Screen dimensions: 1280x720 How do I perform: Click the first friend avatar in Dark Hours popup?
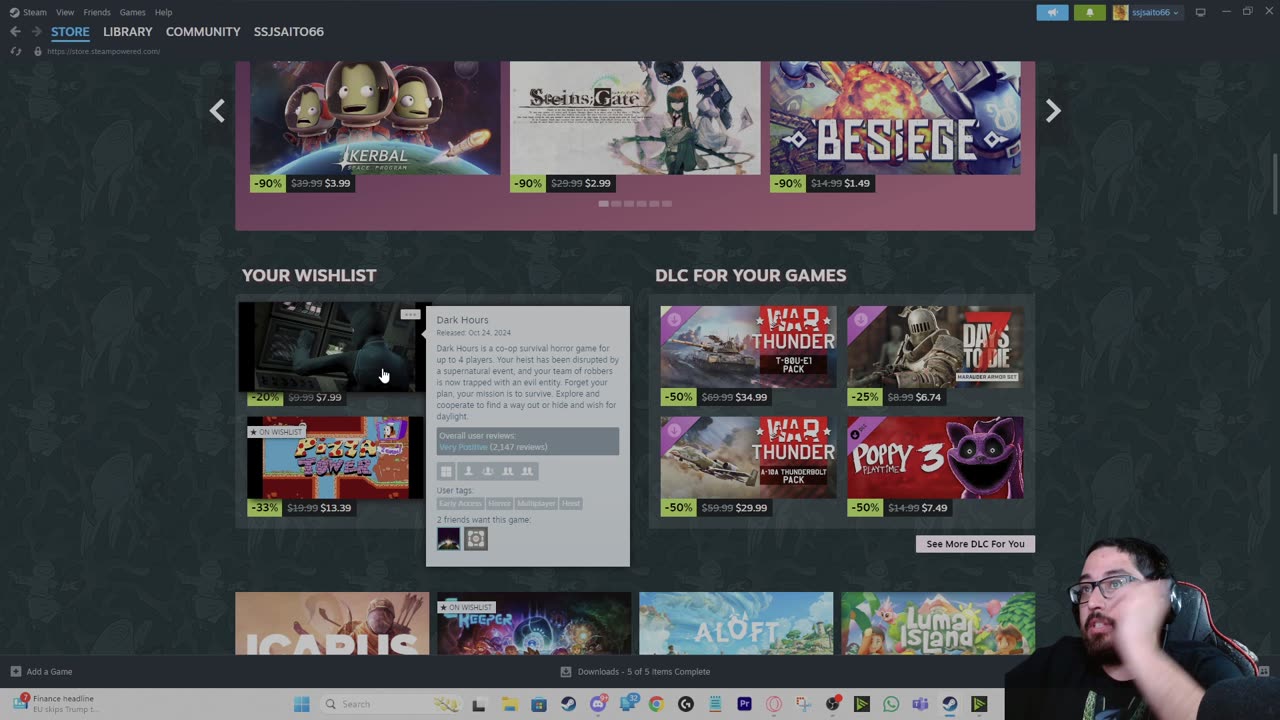pyautogui.click(x=448, y=539)
